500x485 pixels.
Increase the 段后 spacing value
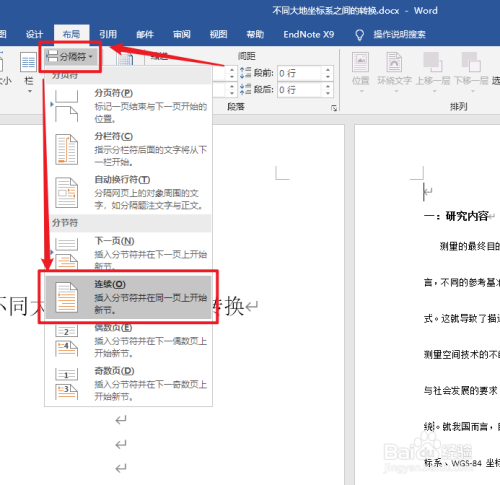coord(328,86)
